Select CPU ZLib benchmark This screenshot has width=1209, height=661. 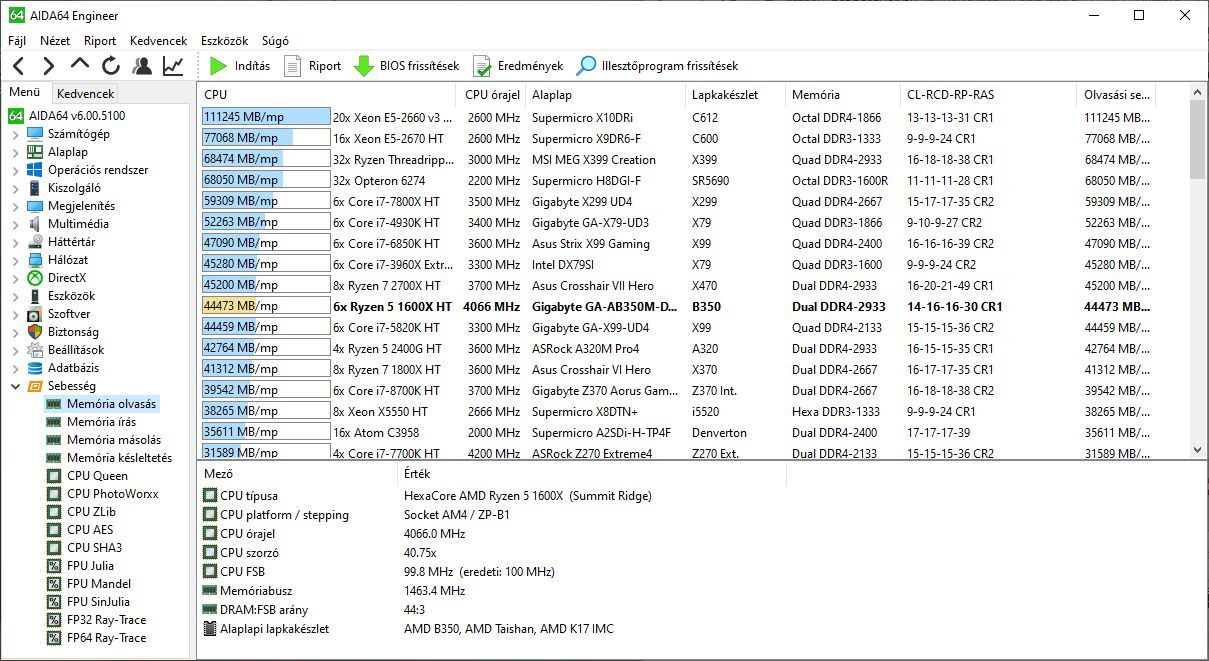point(92,511)
